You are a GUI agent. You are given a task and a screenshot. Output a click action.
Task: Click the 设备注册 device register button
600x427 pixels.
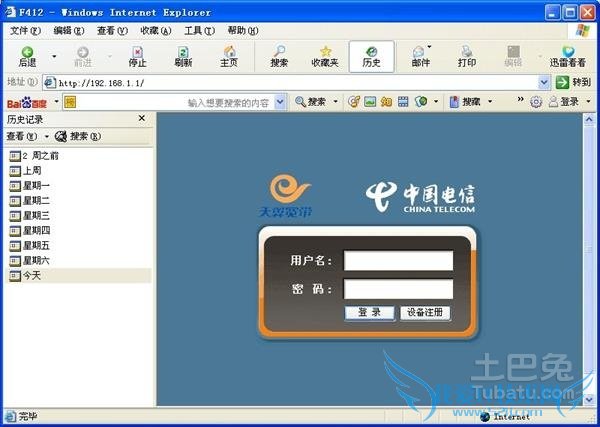[425, 313]
